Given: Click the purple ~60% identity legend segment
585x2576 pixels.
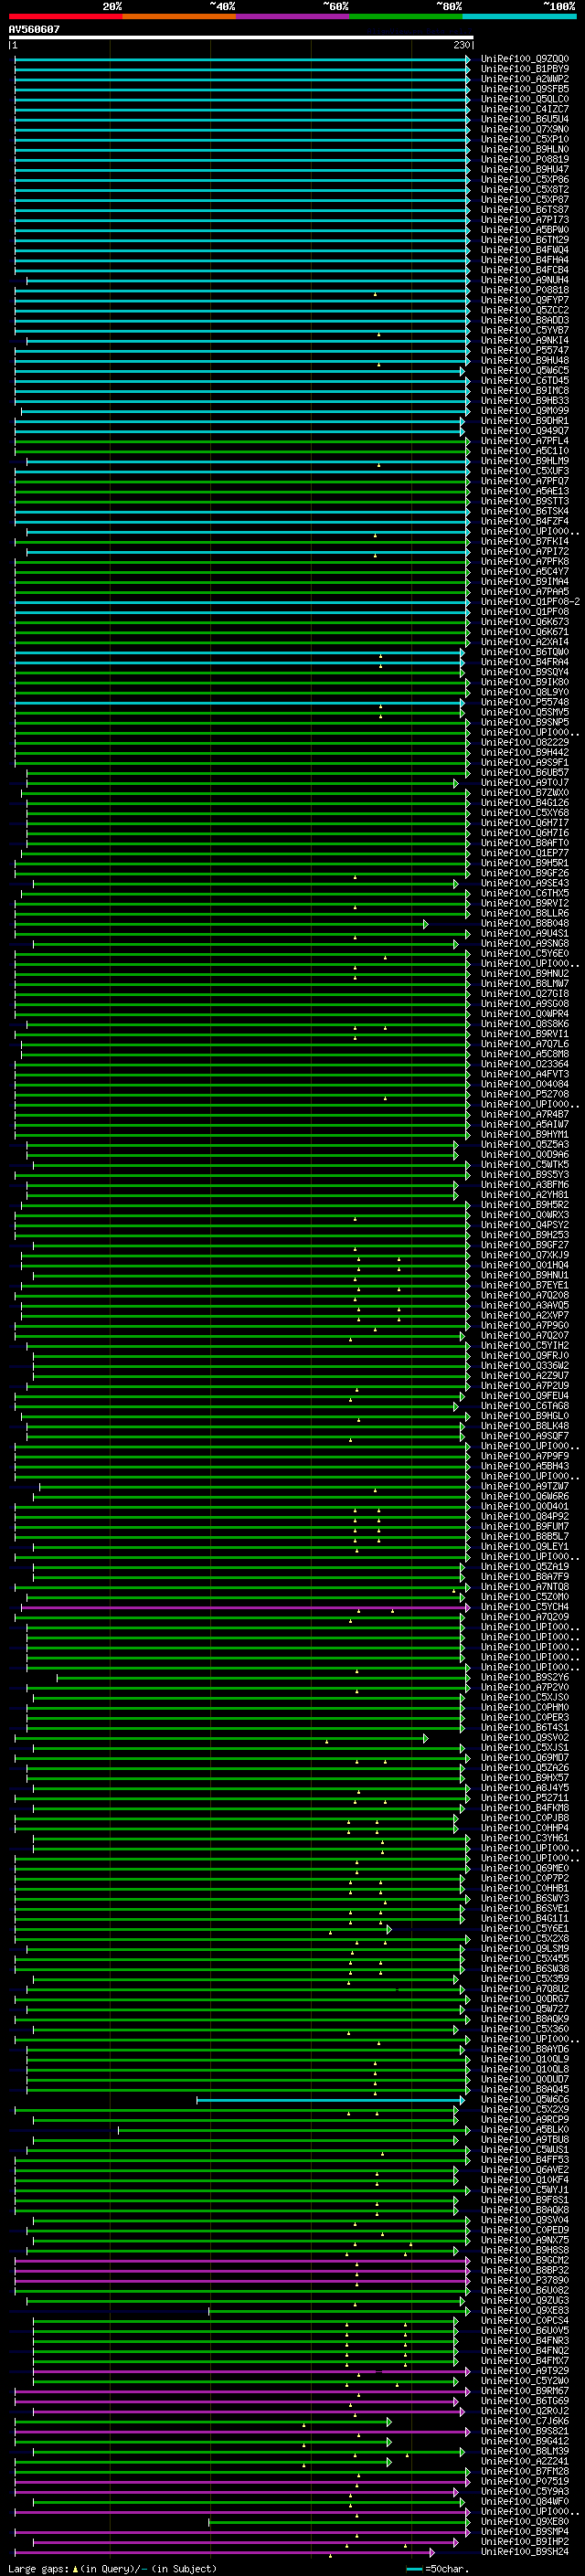Looking at the screenshot, I should pos(293,16).
